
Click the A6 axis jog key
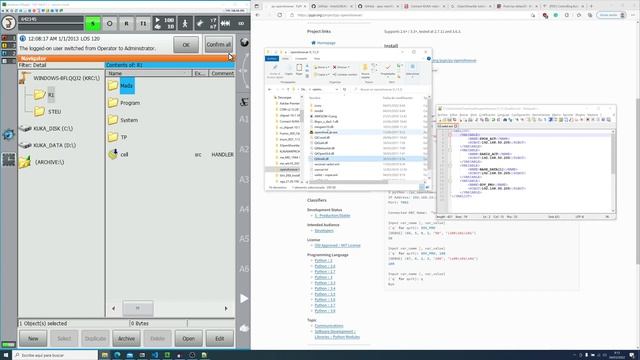244,269
